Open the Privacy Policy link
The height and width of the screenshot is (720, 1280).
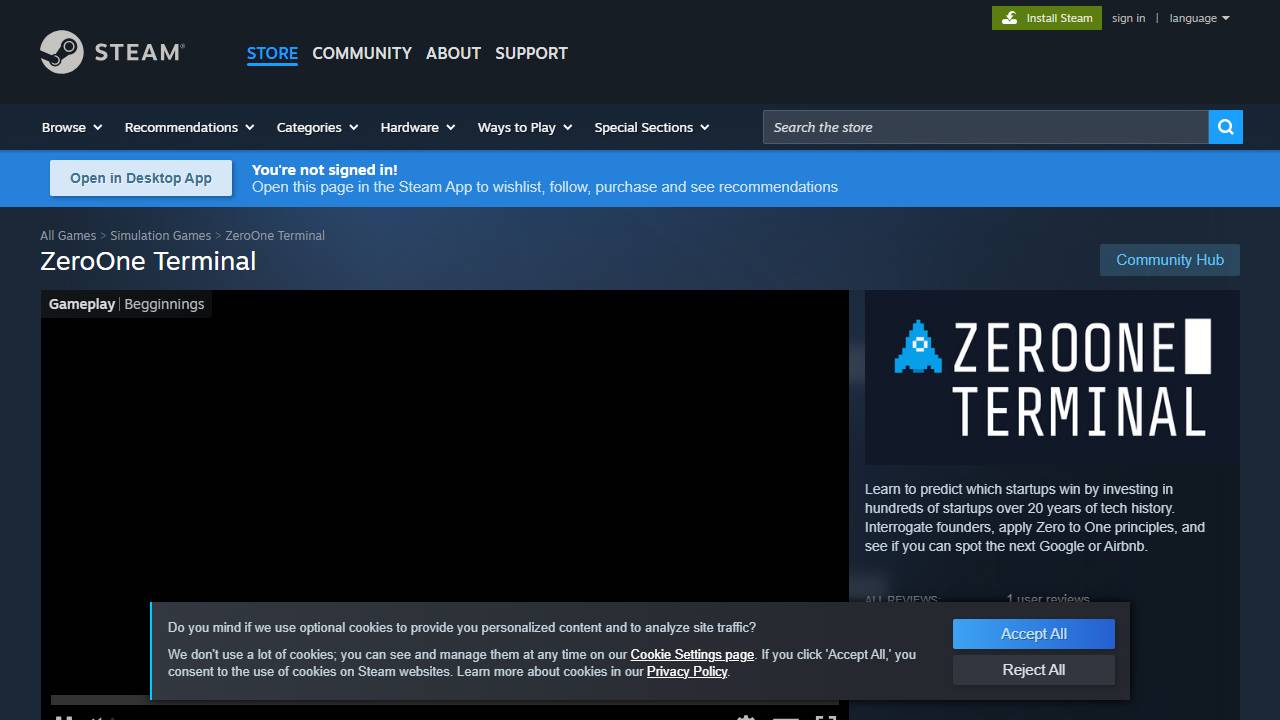point(687,672)
